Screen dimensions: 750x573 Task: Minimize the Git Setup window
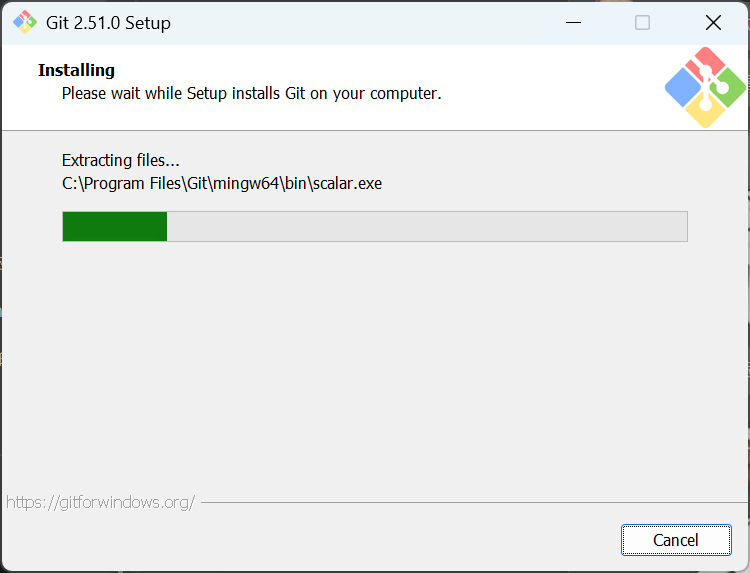(x=573, y=22)
